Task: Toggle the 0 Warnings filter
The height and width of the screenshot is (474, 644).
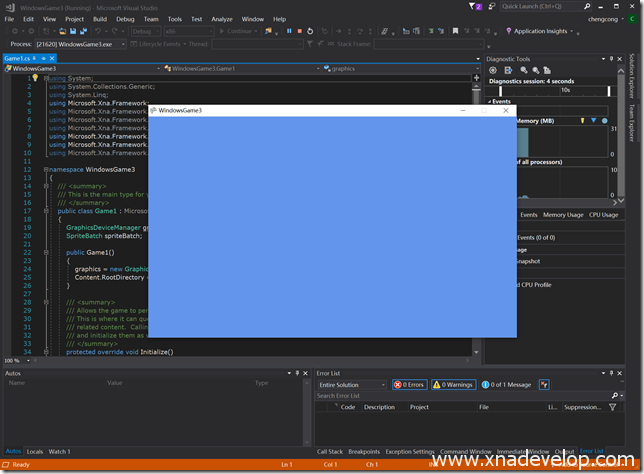Action: click(x=453, y=384)
